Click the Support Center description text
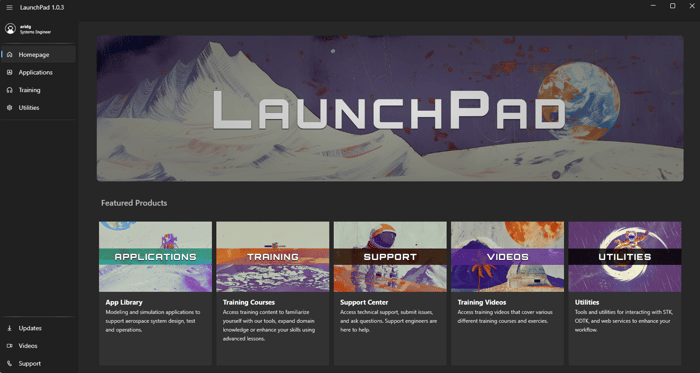 tap(388, 321)
